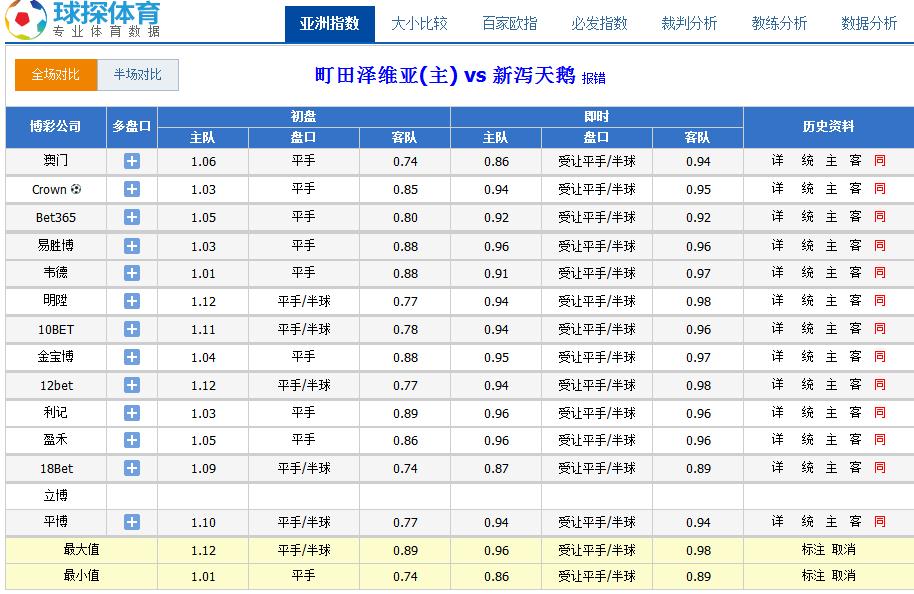Viewport: 914px width, 594px height.
Task: Click 标注 in 最小值 row
Action: tap(813, 576)
